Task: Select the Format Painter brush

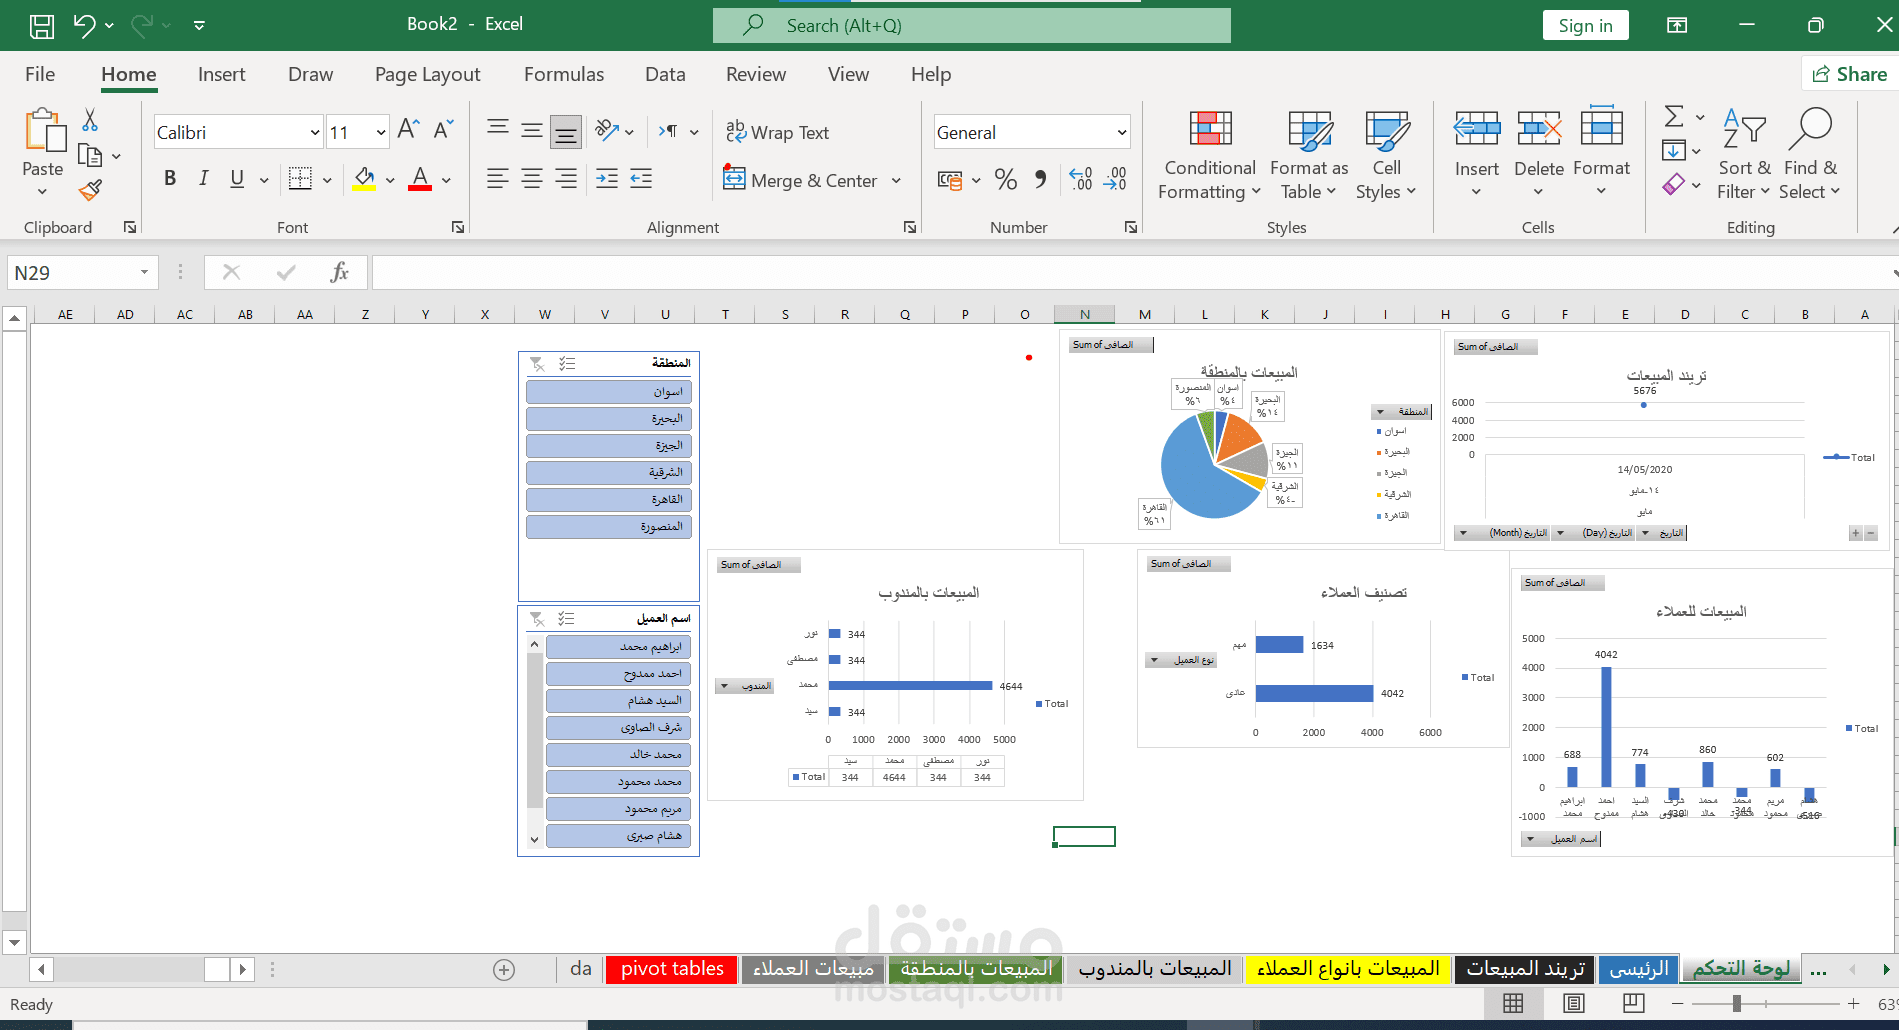Action: [90, 190]
